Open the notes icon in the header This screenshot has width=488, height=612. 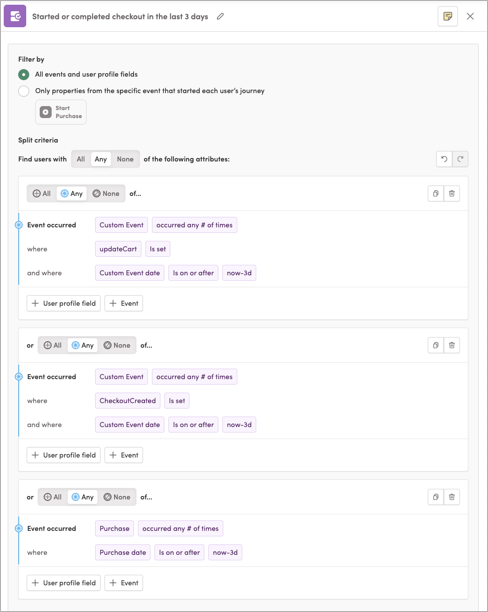[x=447, y=16]
